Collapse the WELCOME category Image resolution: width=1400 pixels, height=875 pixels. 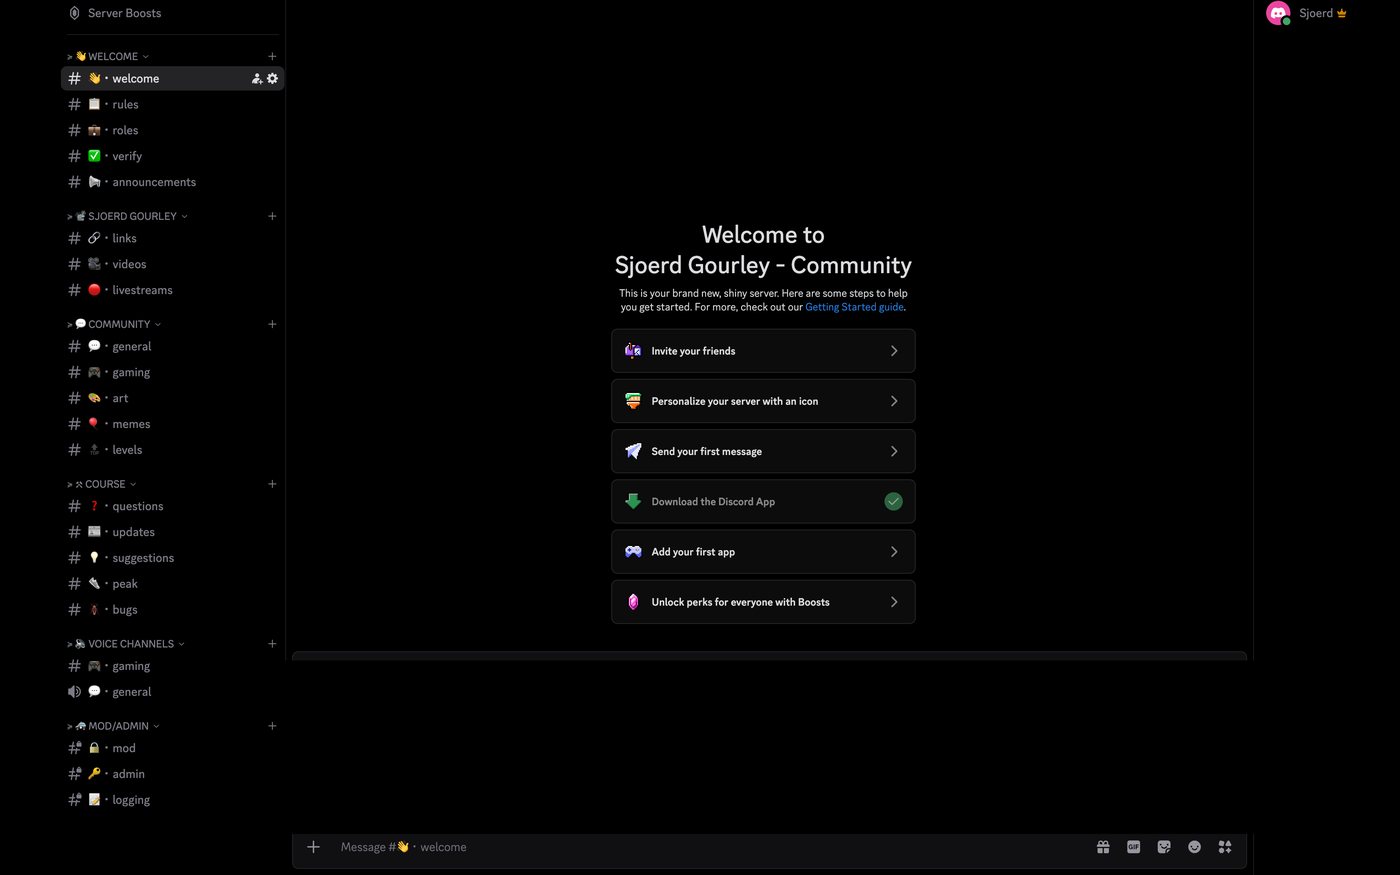[108, 56]
